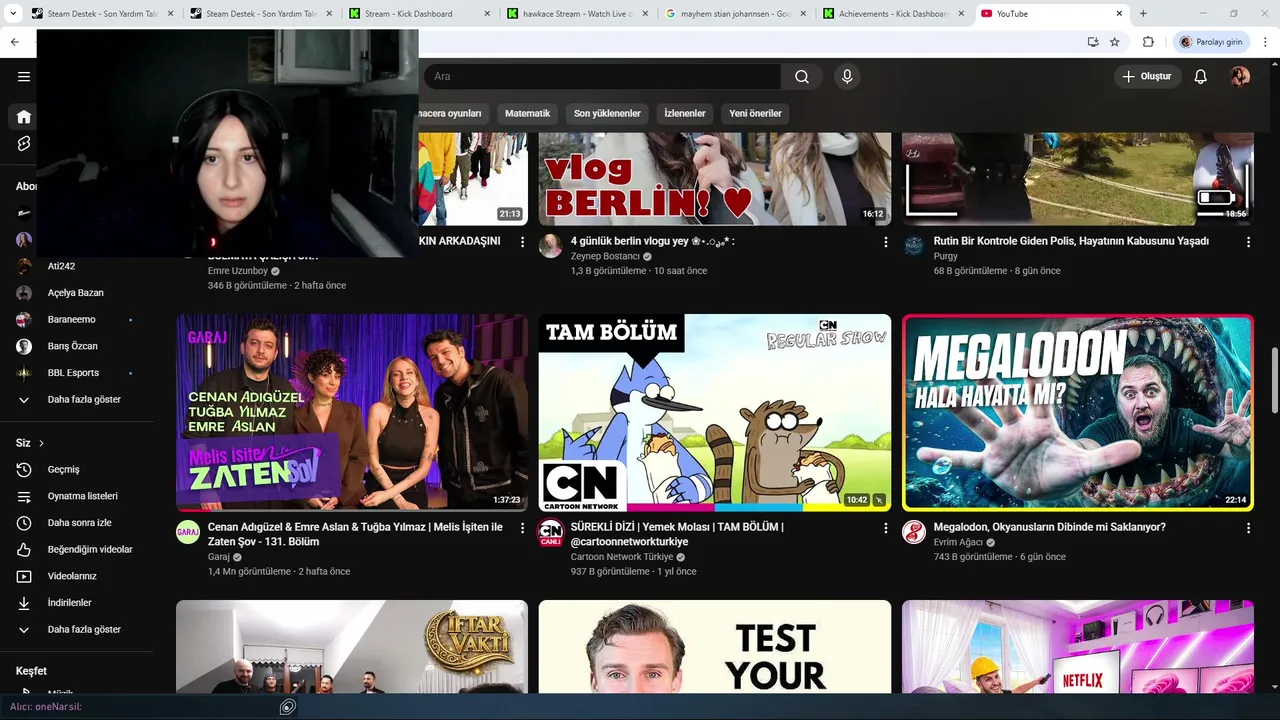
Task: Open title Megalodon, Okyanusların Dibinde mi Saklanıyor?
Action: [1049, 527]
